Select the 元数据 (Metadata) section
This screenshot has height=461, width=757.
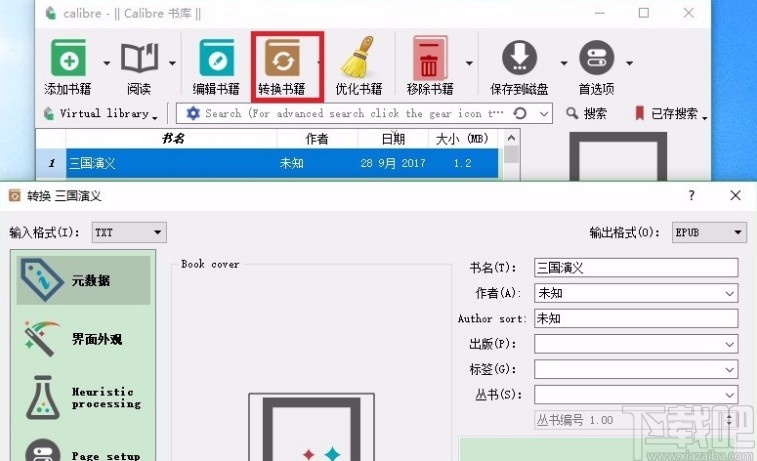click(x=84, y=280)
